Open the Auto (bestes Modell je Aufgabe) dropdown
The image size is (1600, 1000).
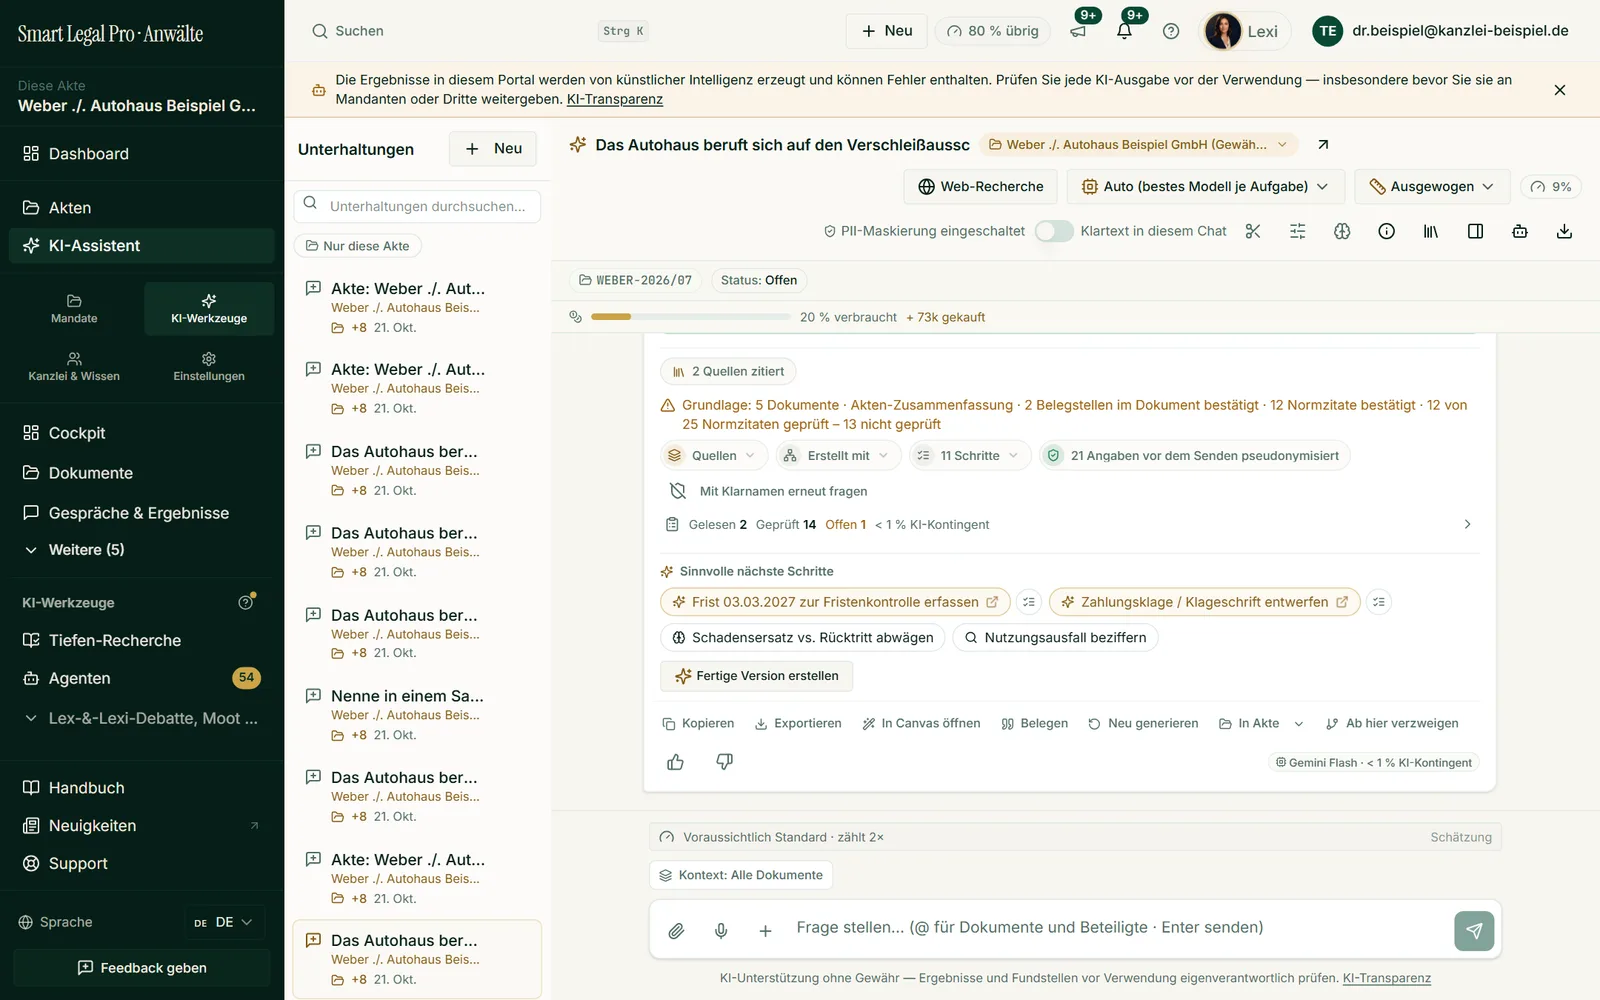click(1206, 187)
